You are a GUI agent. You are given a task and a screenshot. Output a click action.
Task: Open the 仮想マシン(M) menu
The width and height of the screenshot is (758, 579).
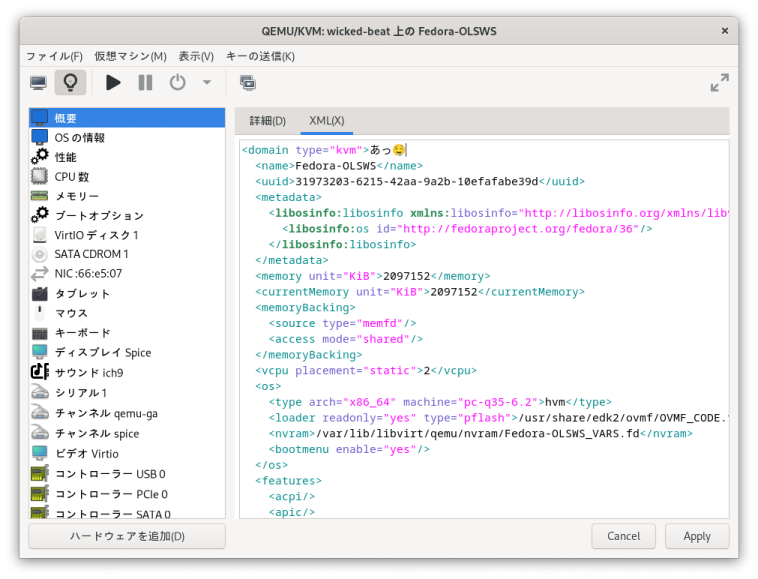click(x=130, y=56)
